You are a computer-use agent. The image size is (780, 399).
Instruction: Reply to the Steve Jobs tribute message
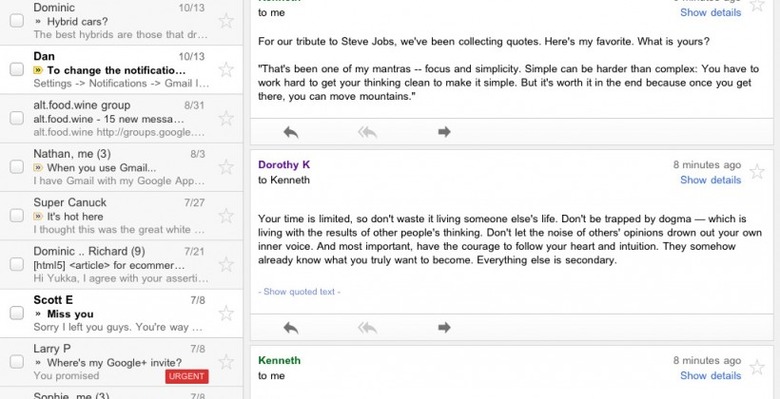click(x=291, y=132)
